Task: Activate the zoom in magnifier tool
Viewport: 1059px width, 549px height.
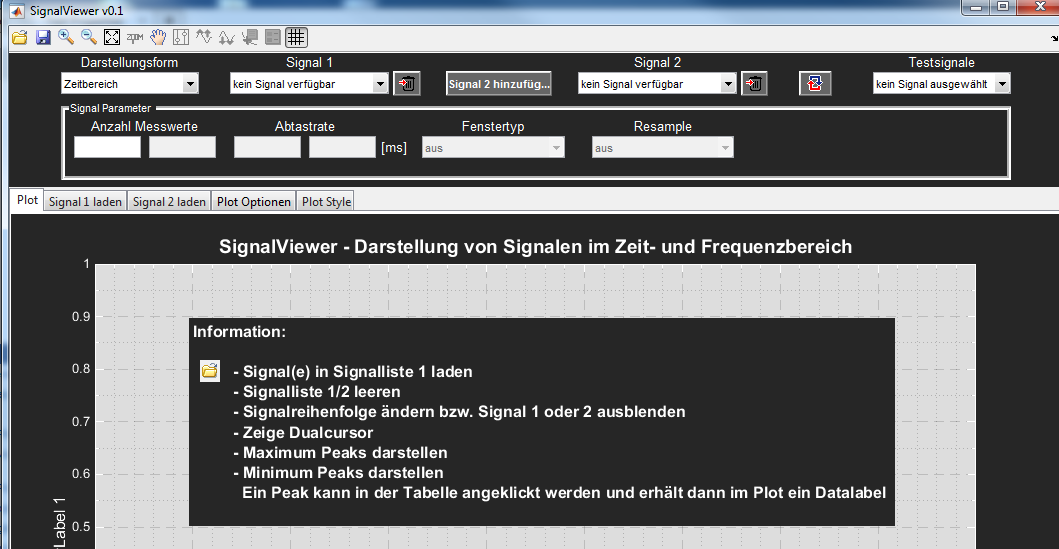Action: [x=66, y=37]
